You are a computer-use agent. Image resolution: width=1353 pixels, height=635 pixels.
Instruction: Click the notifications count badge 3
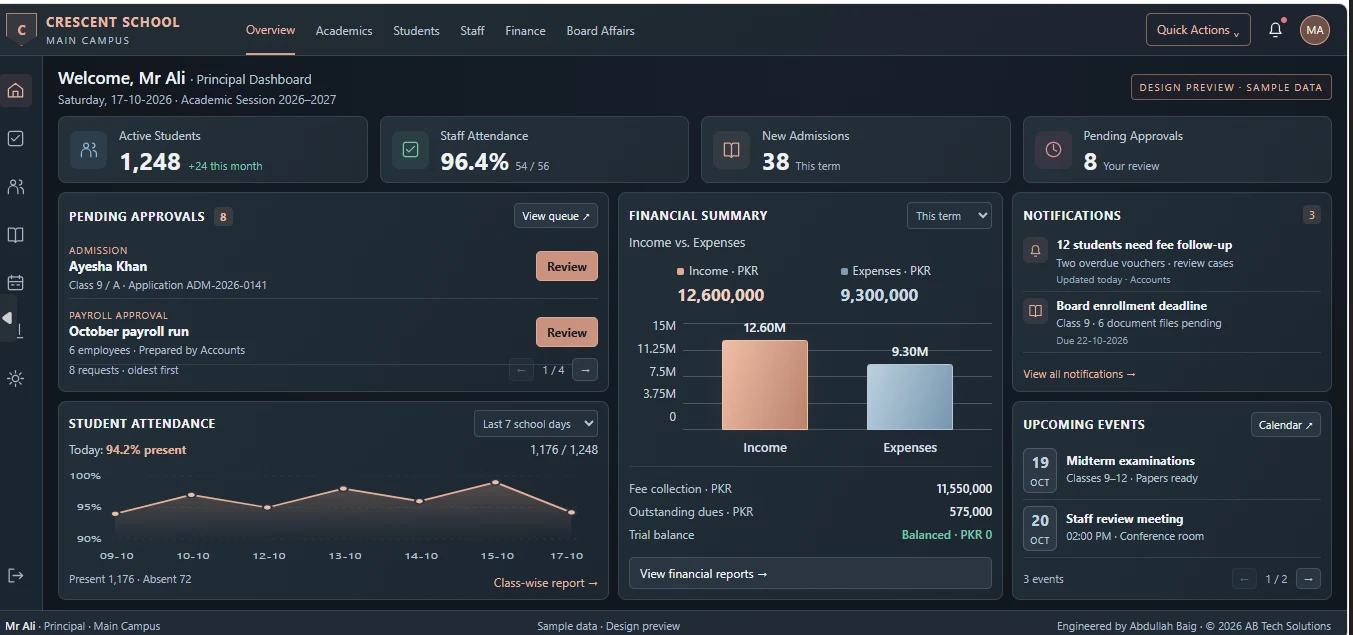[1312, 215]
